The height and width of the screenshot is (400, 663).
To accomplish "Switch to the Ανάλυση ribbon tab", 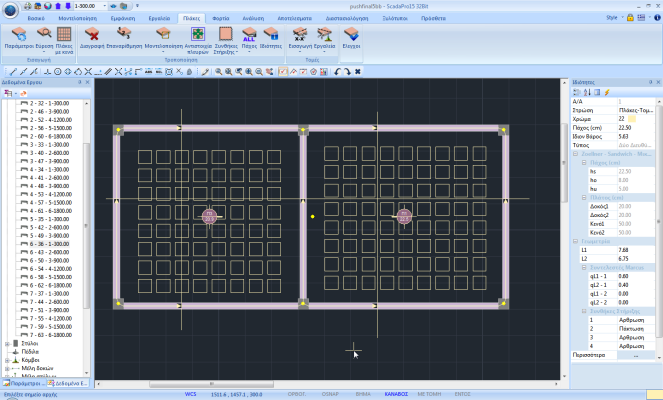I will pos(253,18).
